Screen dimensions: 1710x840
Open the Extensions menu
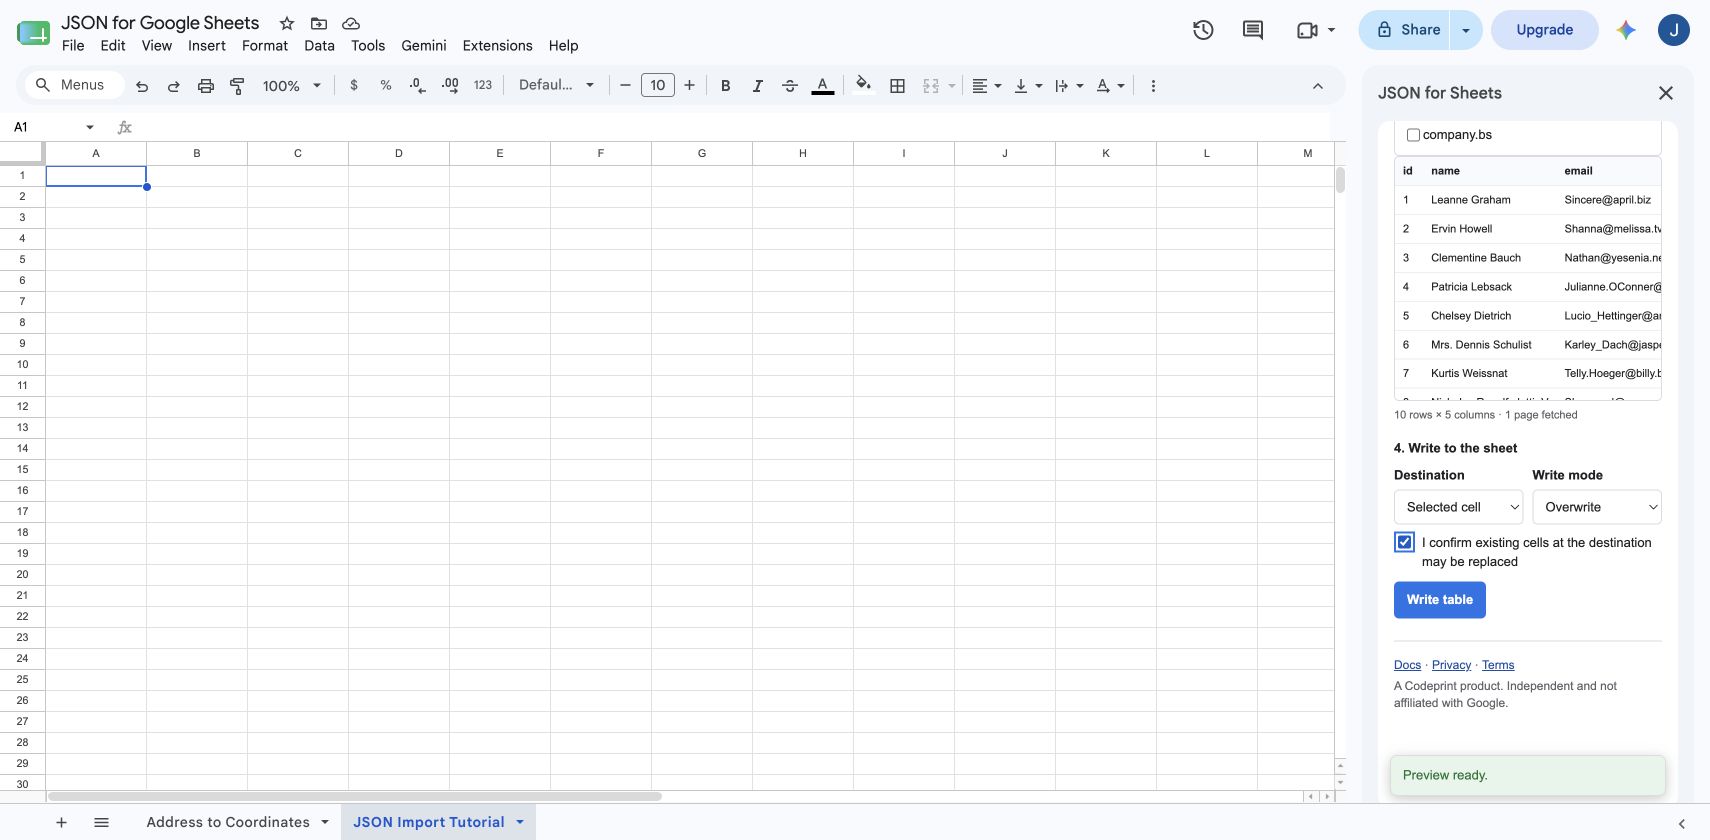(x=498, y=46)
